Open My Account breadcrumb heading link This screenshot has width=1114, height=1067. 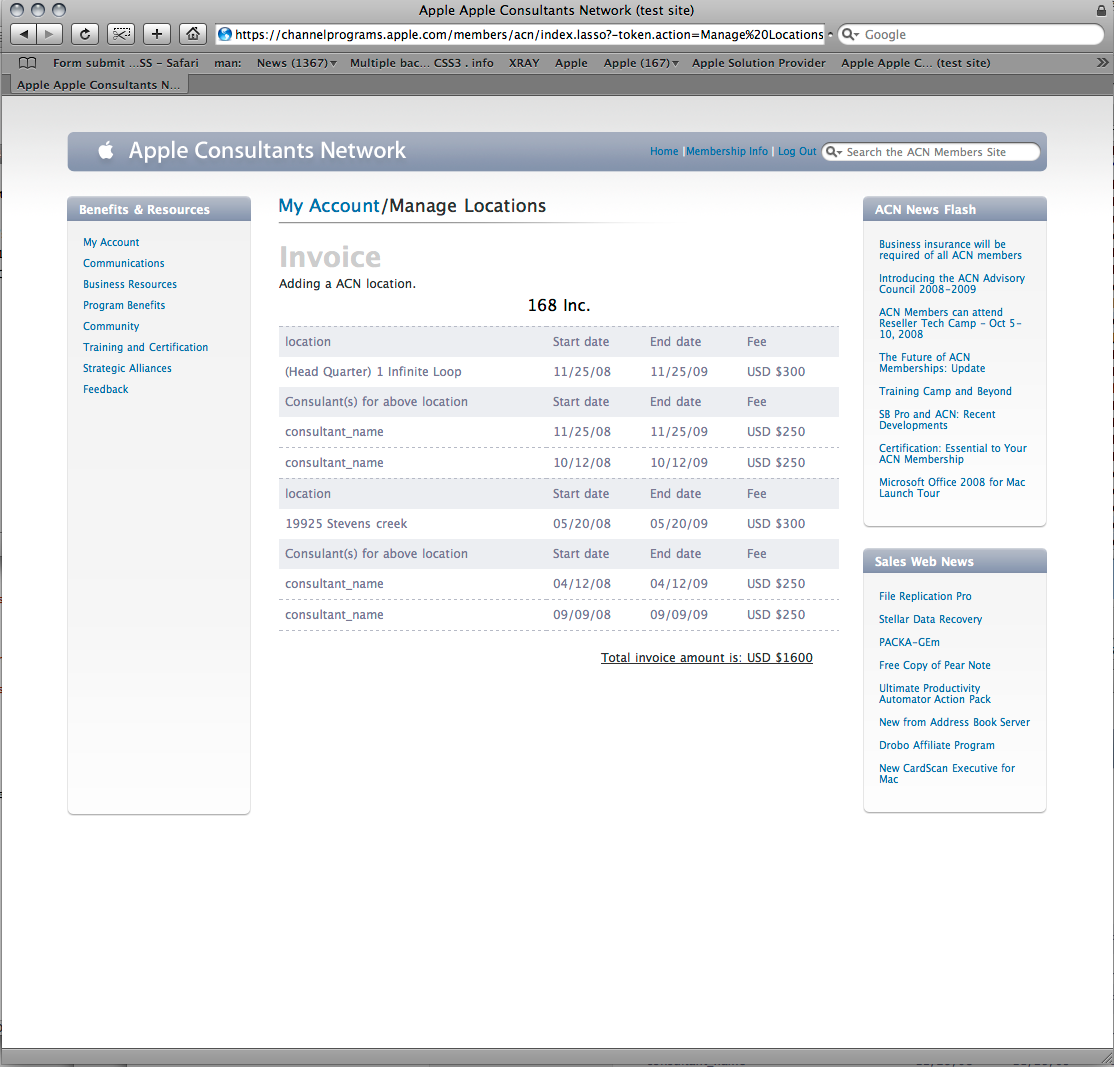click(x=329, y=206)
